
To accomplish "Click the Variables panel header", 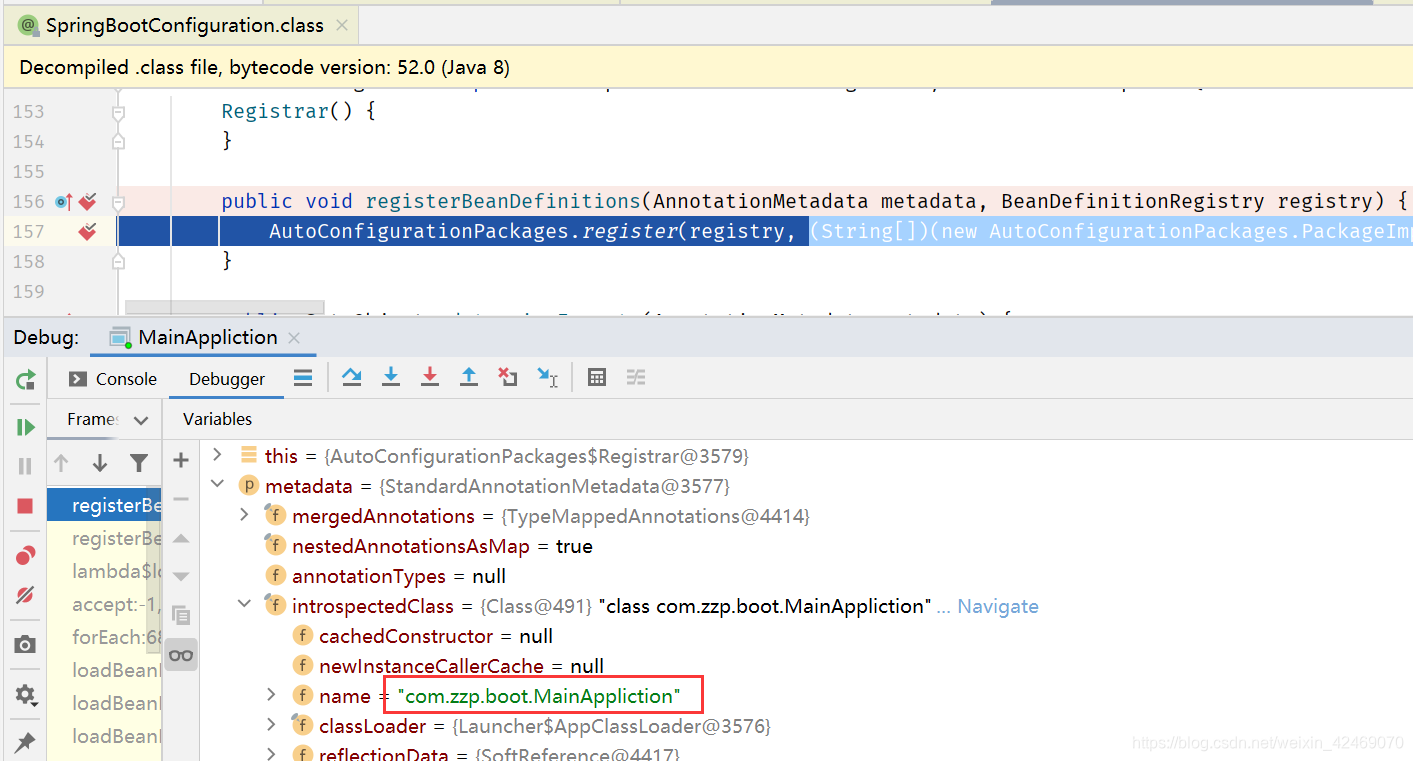I will [x=217, y=419].
